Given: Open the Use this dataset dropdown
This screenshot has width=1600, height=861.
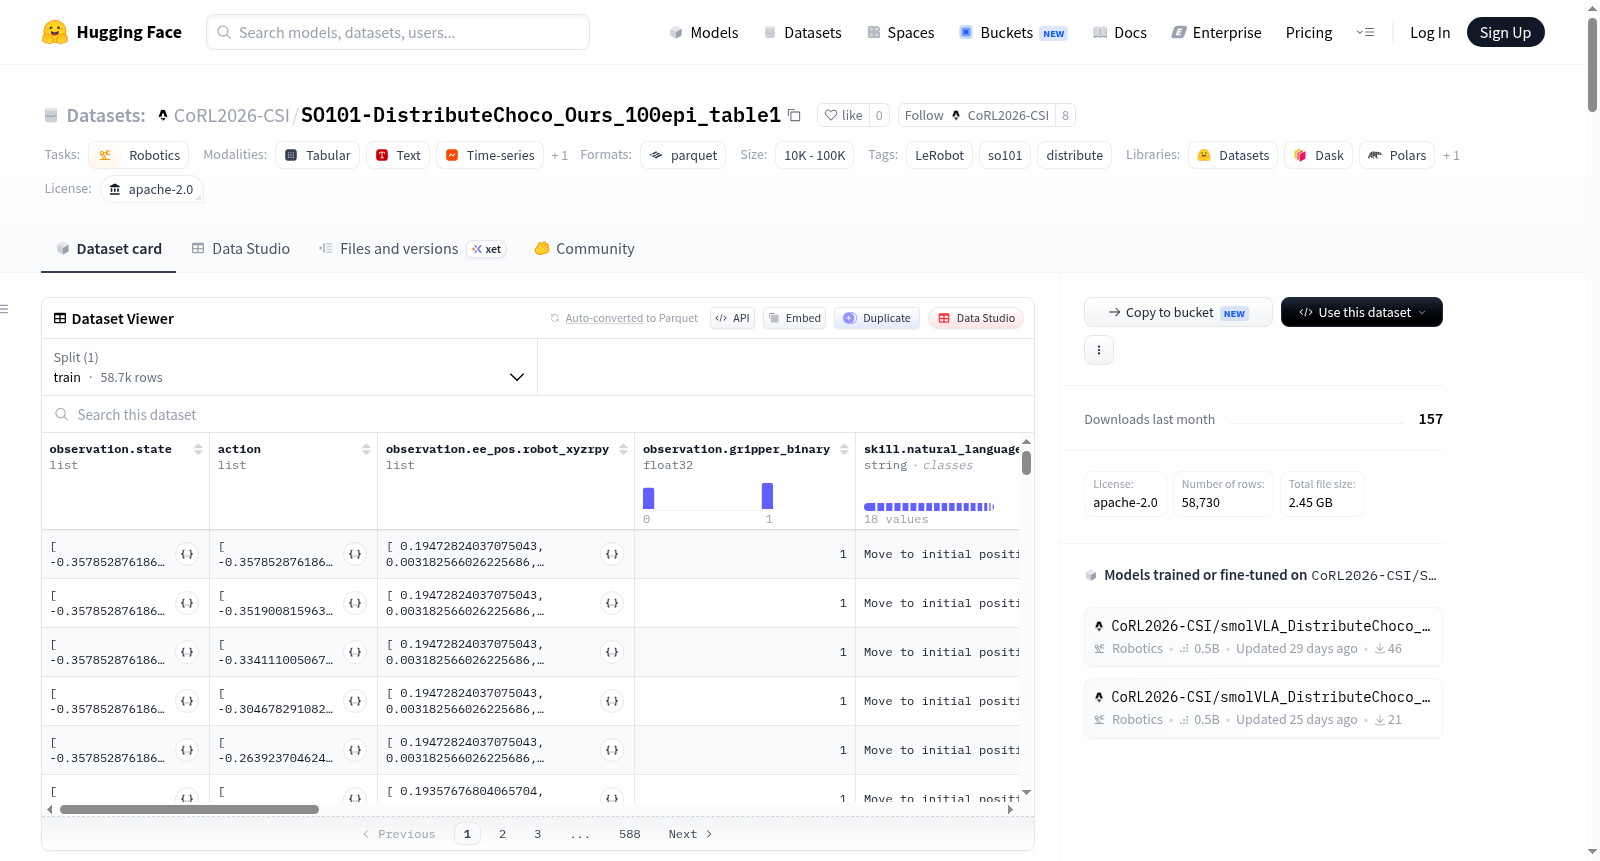Looking at the screenshot, I should click(x=1362, y=312).
